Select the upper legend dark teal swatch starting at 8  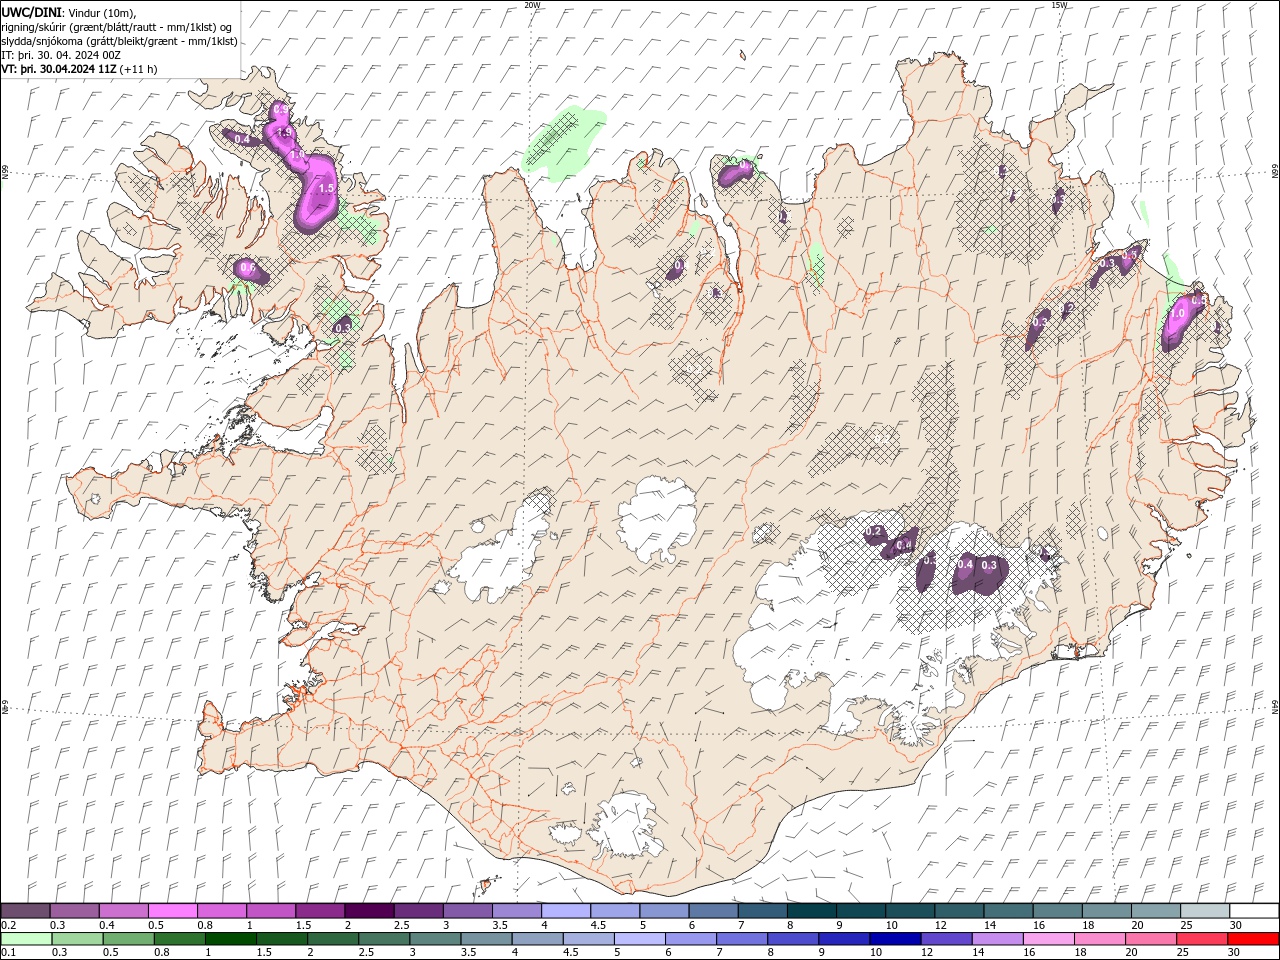[x=811, y=911]
